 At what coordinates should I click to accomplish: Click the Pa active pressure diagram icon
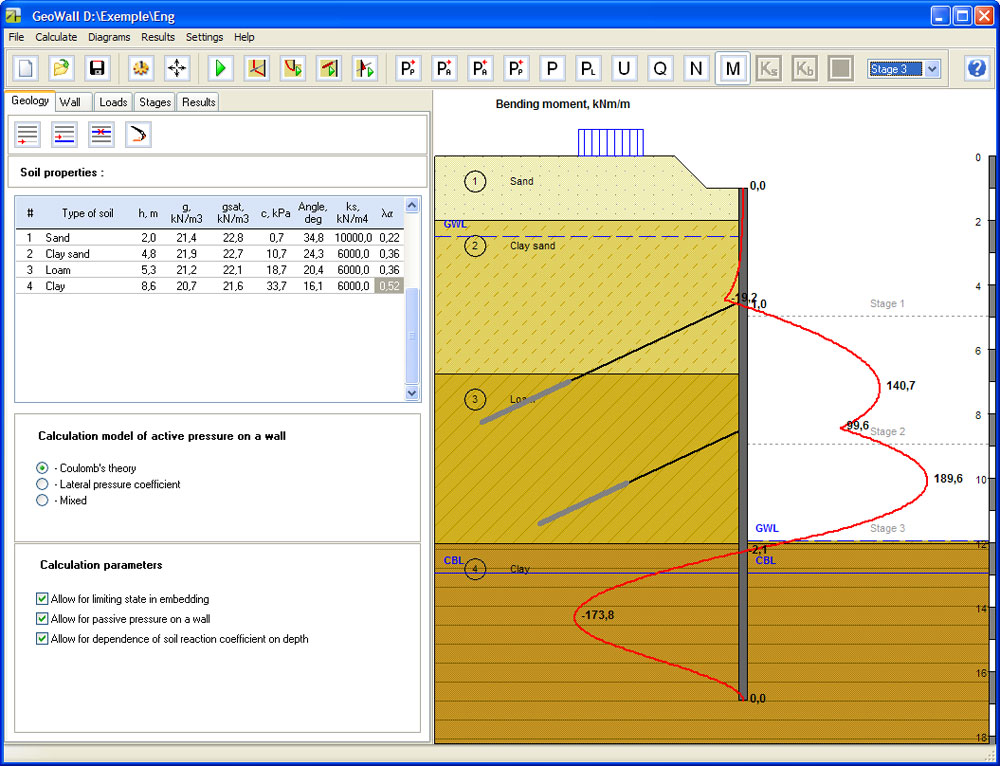pos(444,68)
